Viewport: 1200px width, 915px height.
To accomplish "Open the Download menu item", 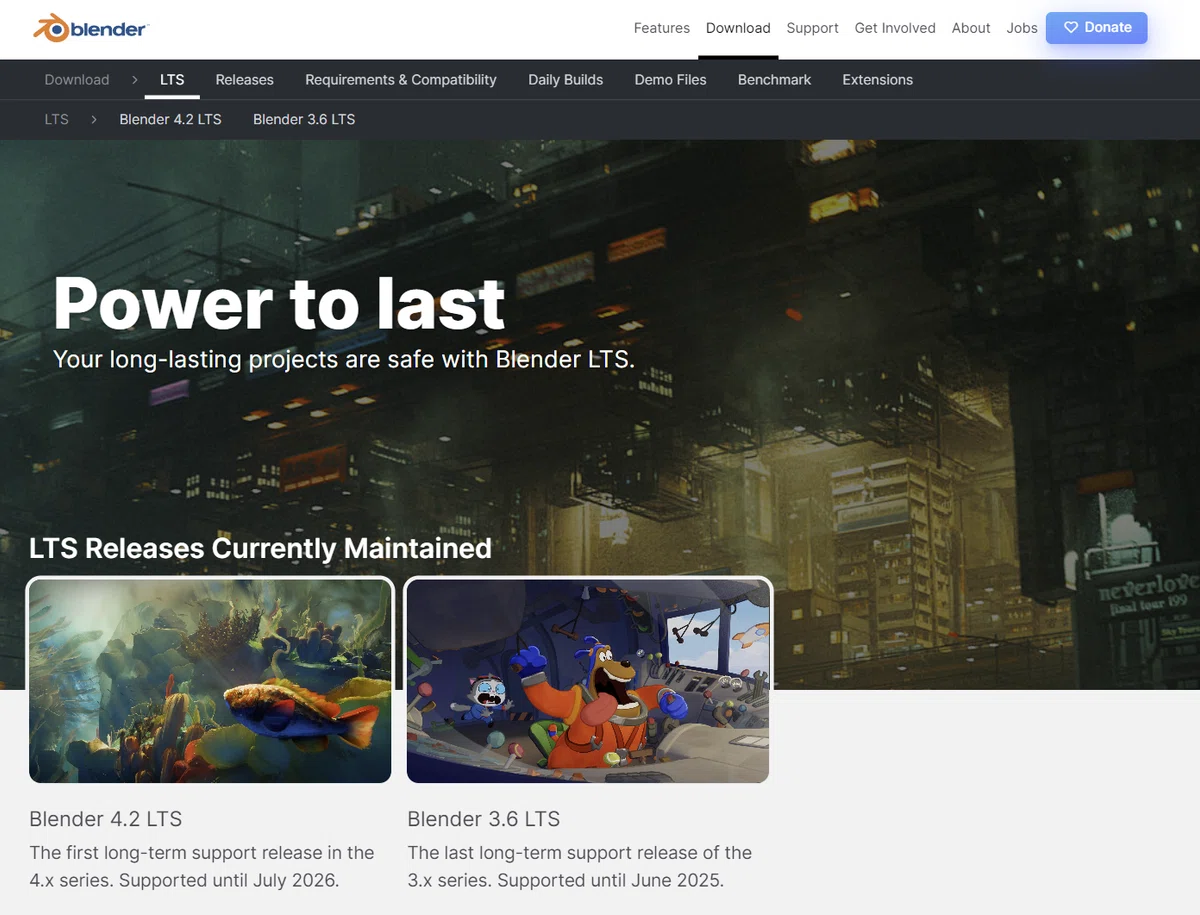I will point(738,28).
